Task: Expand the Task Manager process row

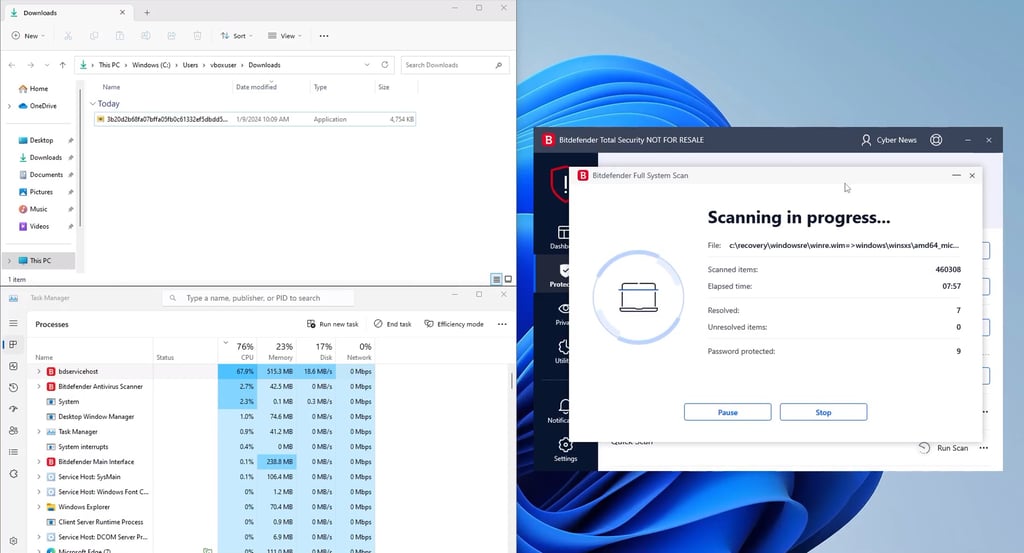Action: (x=39, y=432)
